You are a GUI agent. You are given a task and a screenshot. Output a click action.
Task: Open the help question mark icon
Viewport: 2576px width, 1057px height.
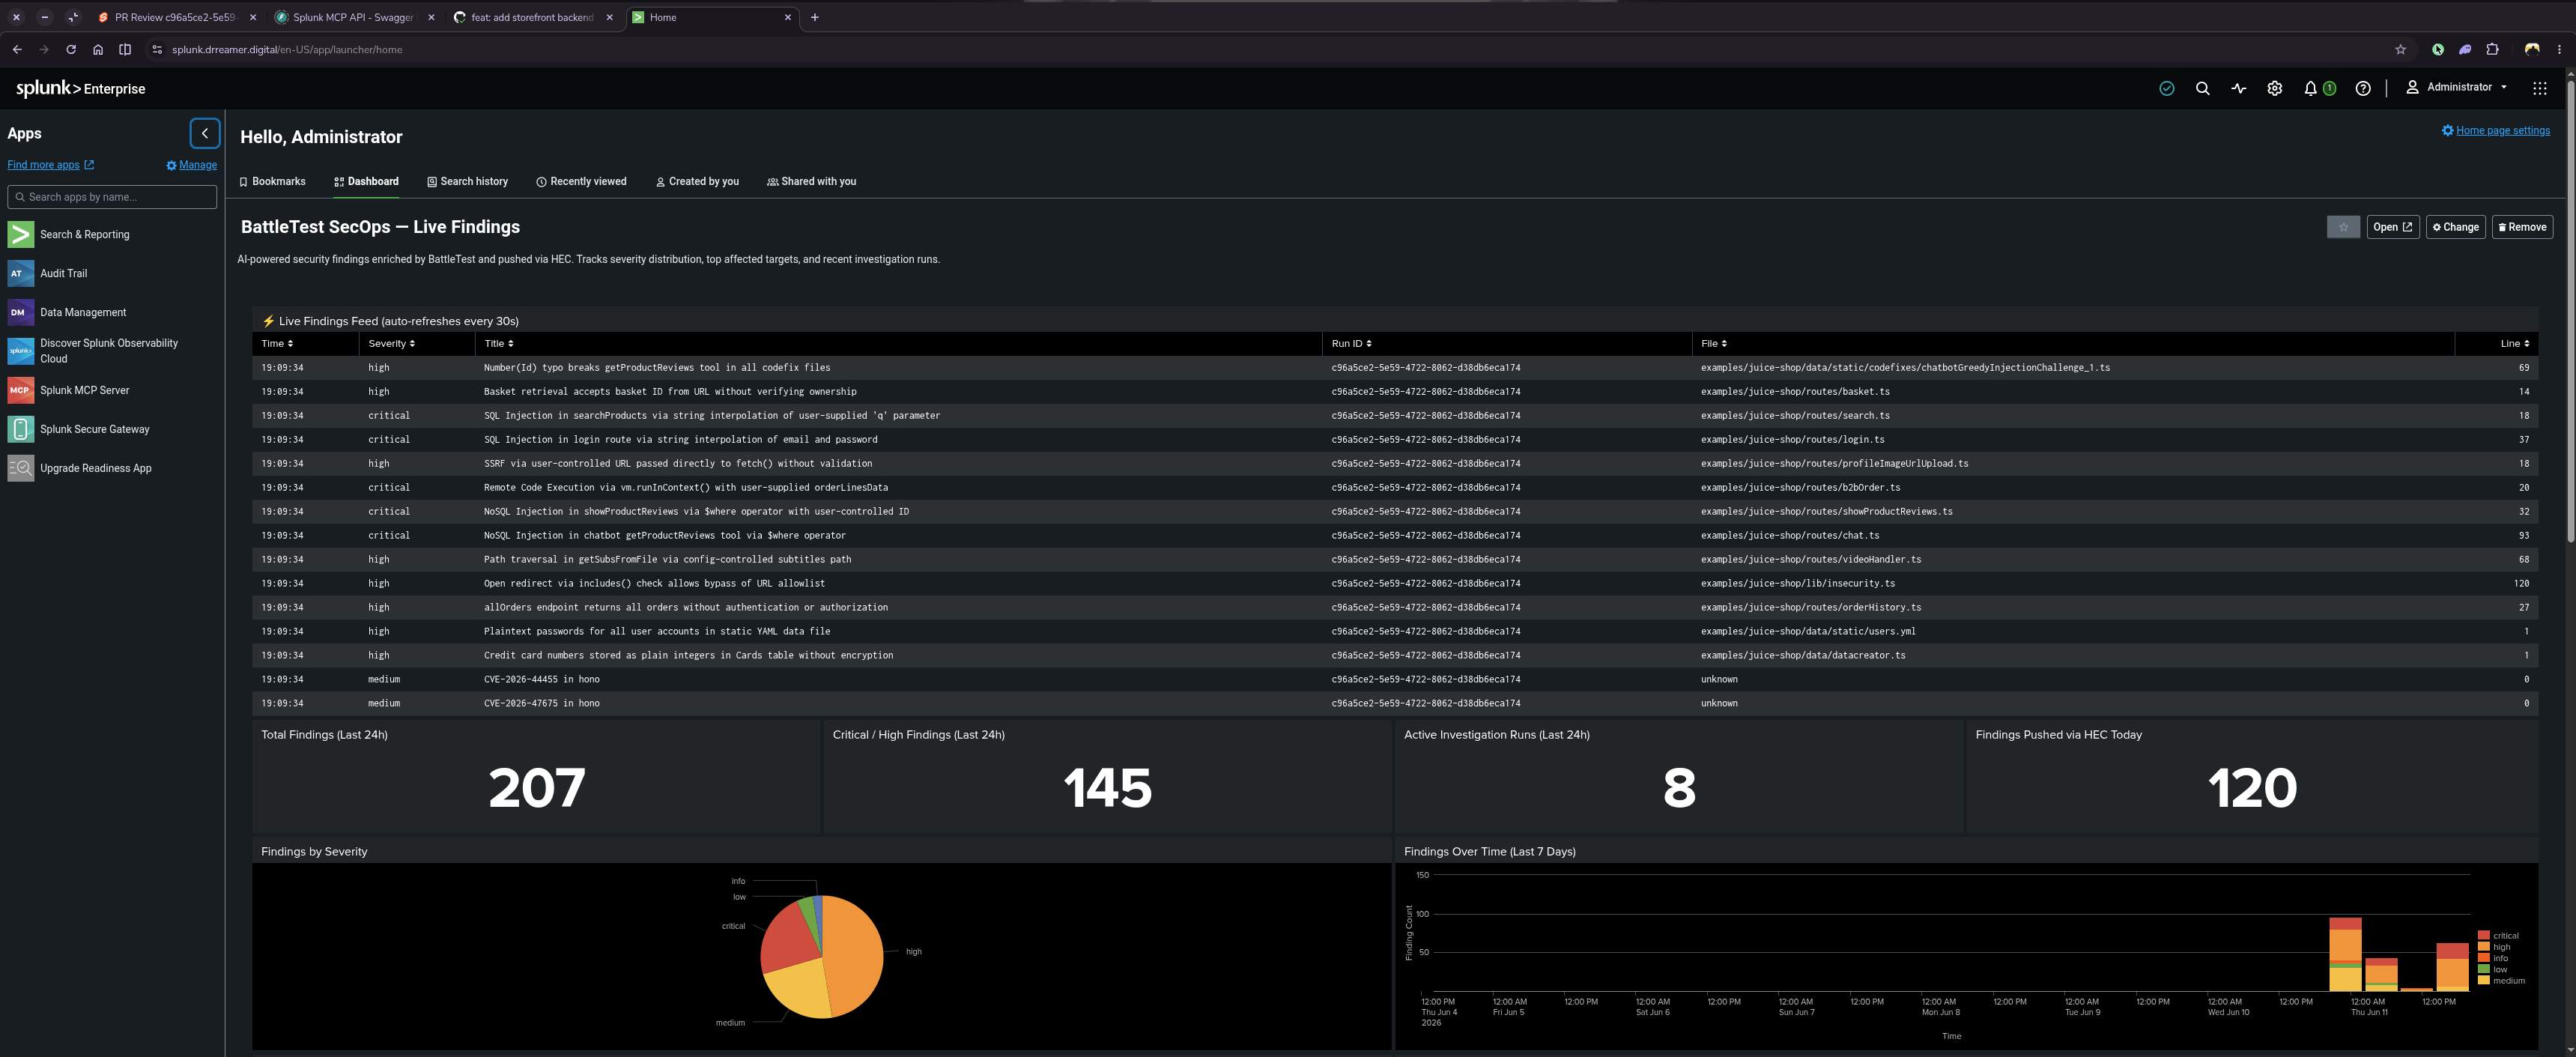[2363, 88]
